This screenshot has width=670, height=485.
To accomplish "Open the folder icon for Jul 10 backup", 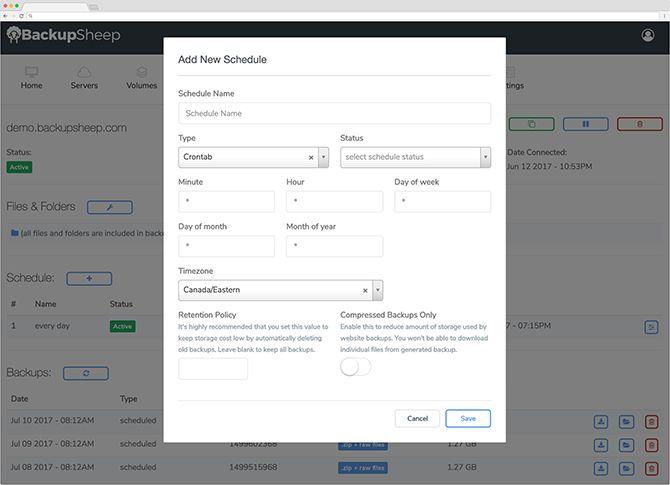I will 626,422.
